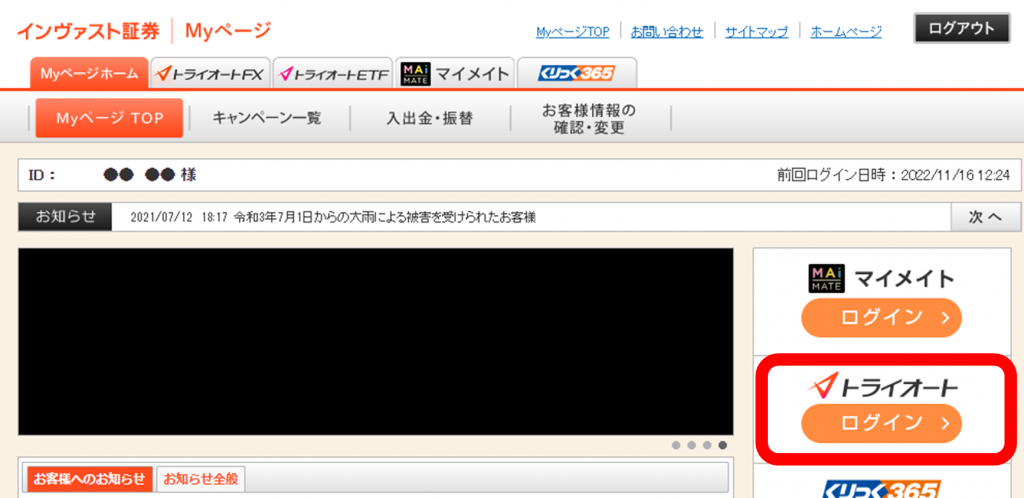The height and width of the screenshot is (498, 1024).
Task: Select the second banner carousel dot
Action: 692,446
